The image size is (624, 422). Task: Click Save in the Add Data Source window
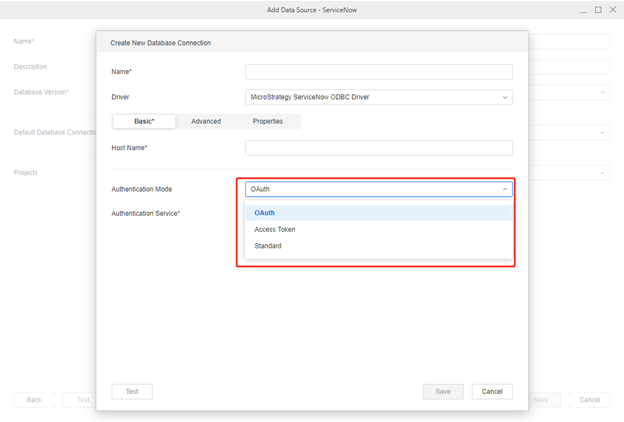544,400
